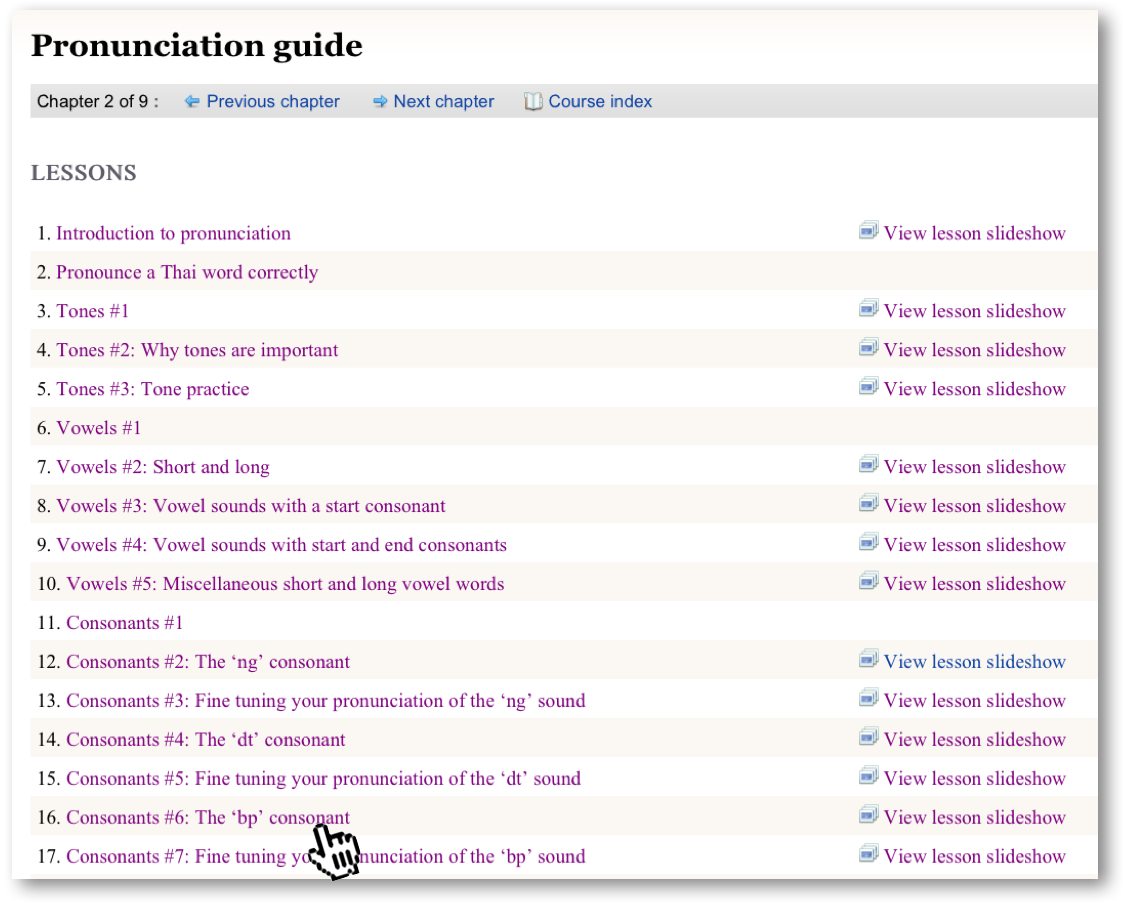Open Tones #3: Tone practice lesson
Viewport: 1123px width, 904px height.
coord(153,389)
